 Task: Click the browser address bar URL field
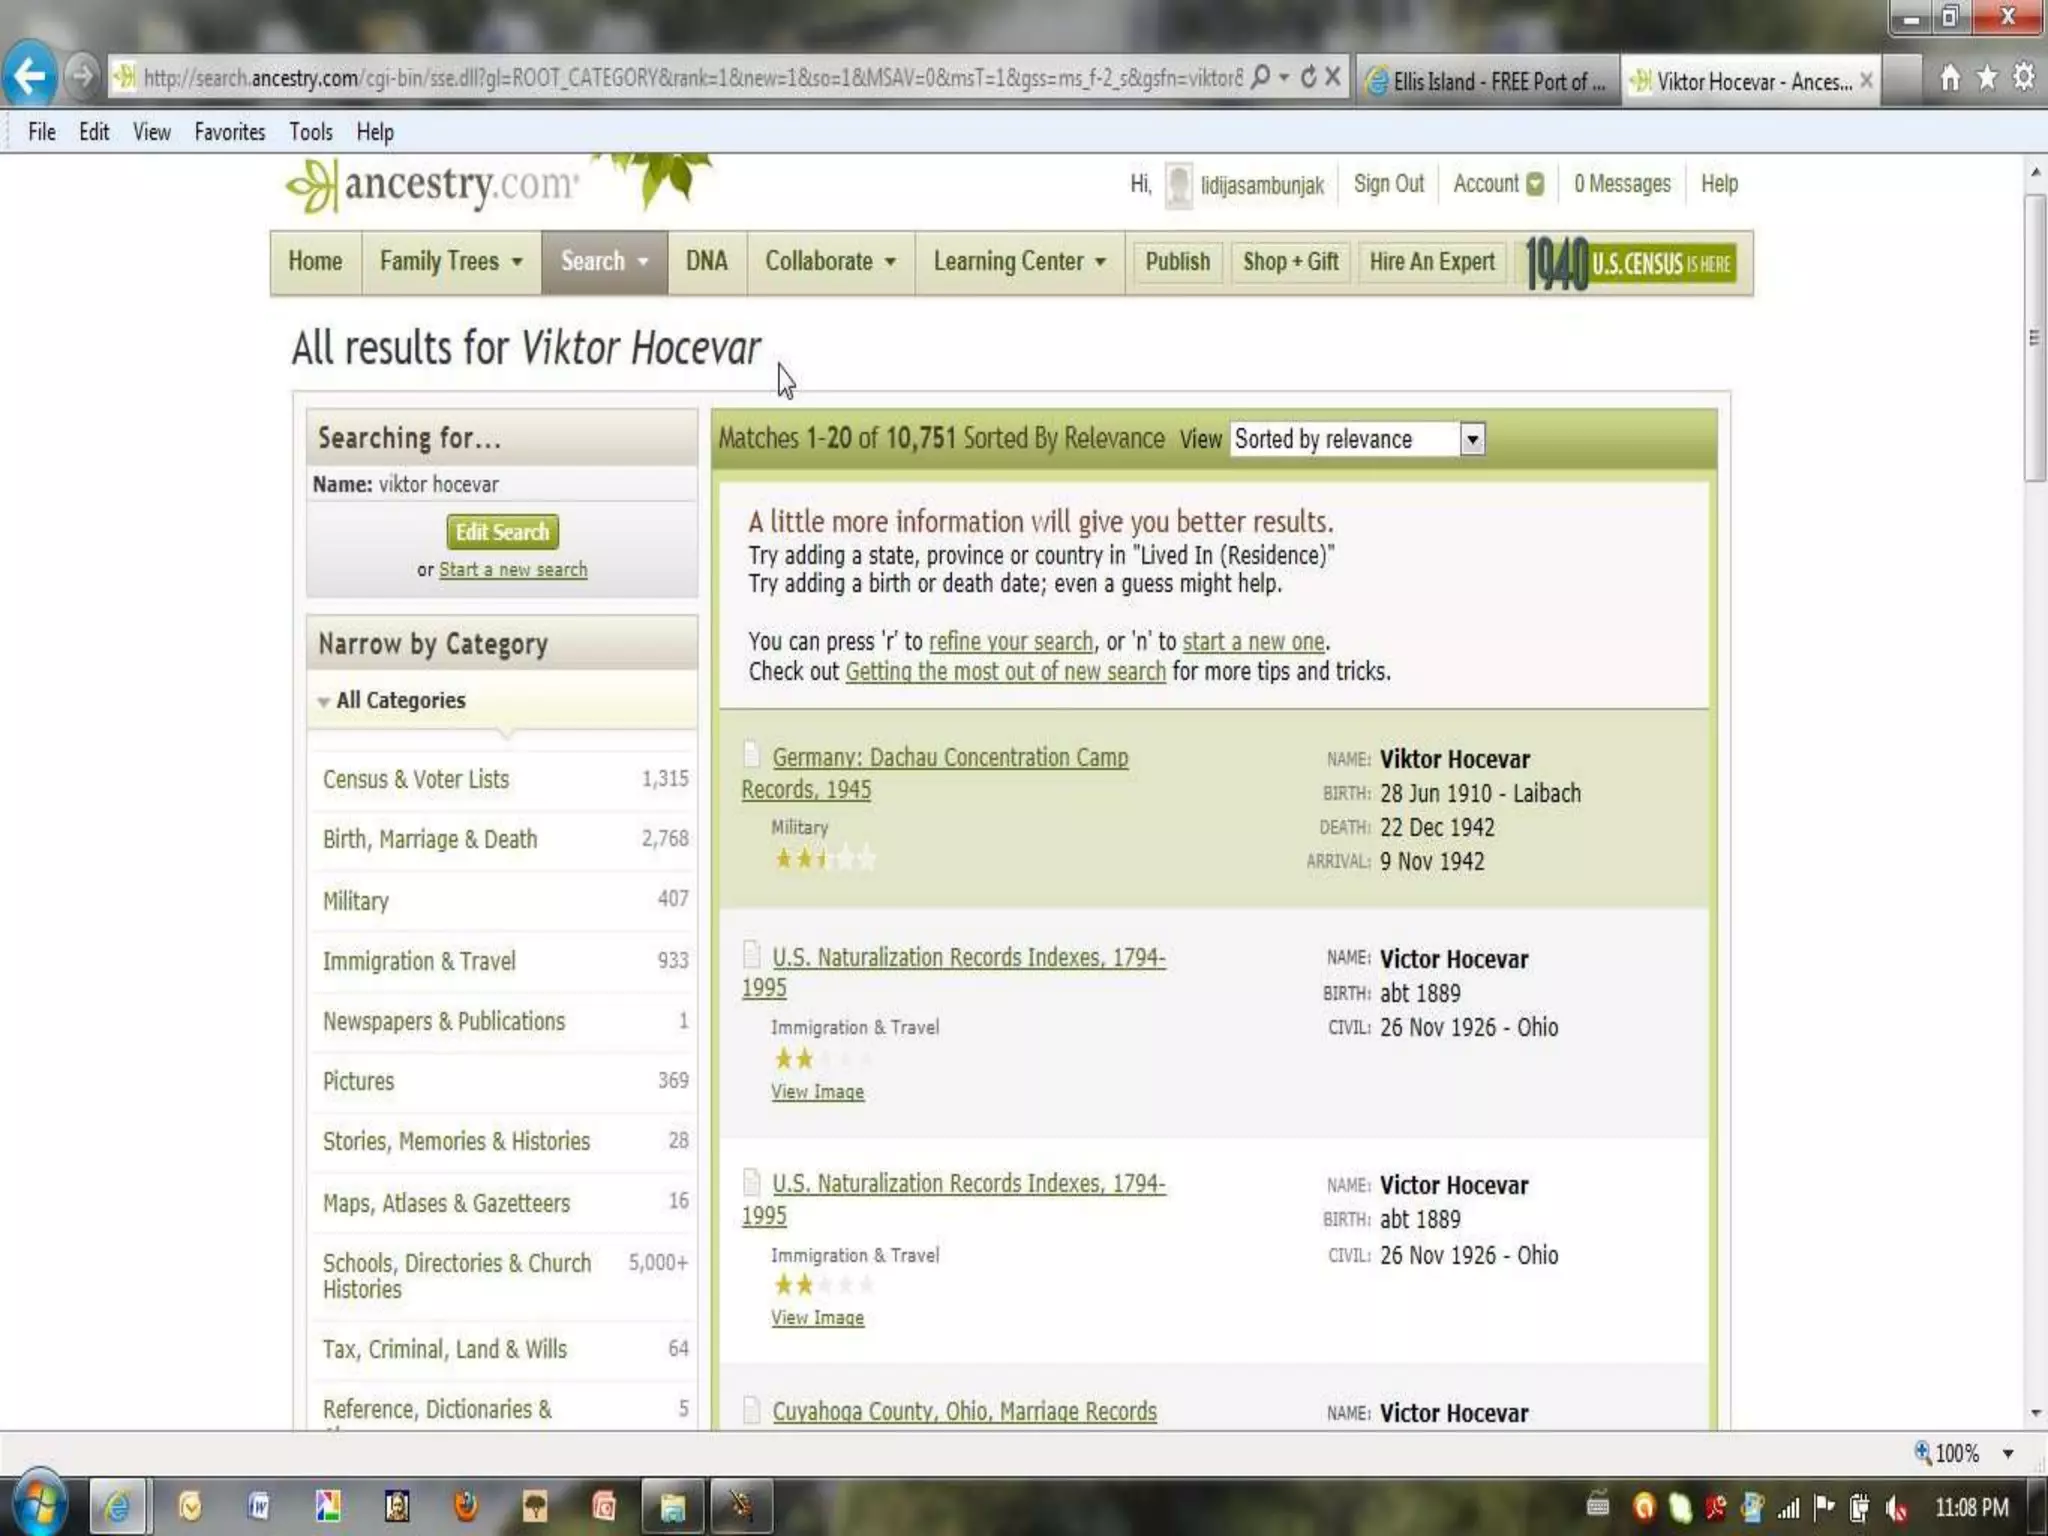(x=690, y=77)
